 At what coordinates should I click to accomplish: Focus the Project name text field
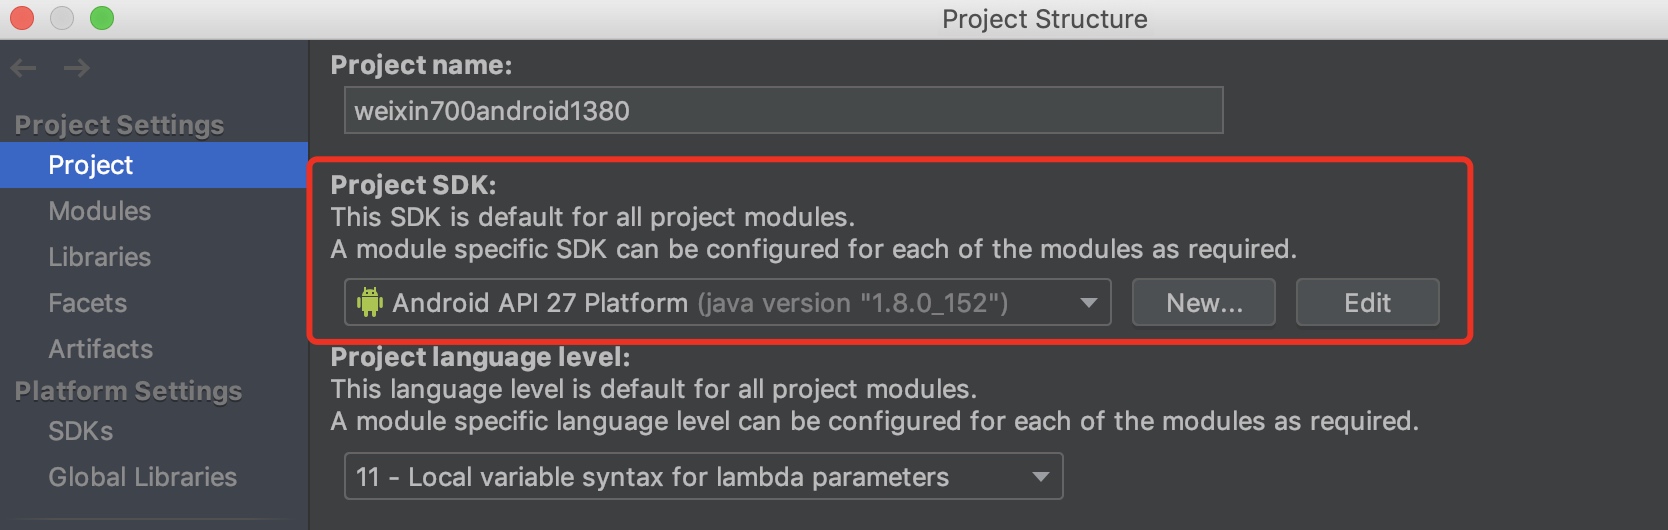(784, 110)
